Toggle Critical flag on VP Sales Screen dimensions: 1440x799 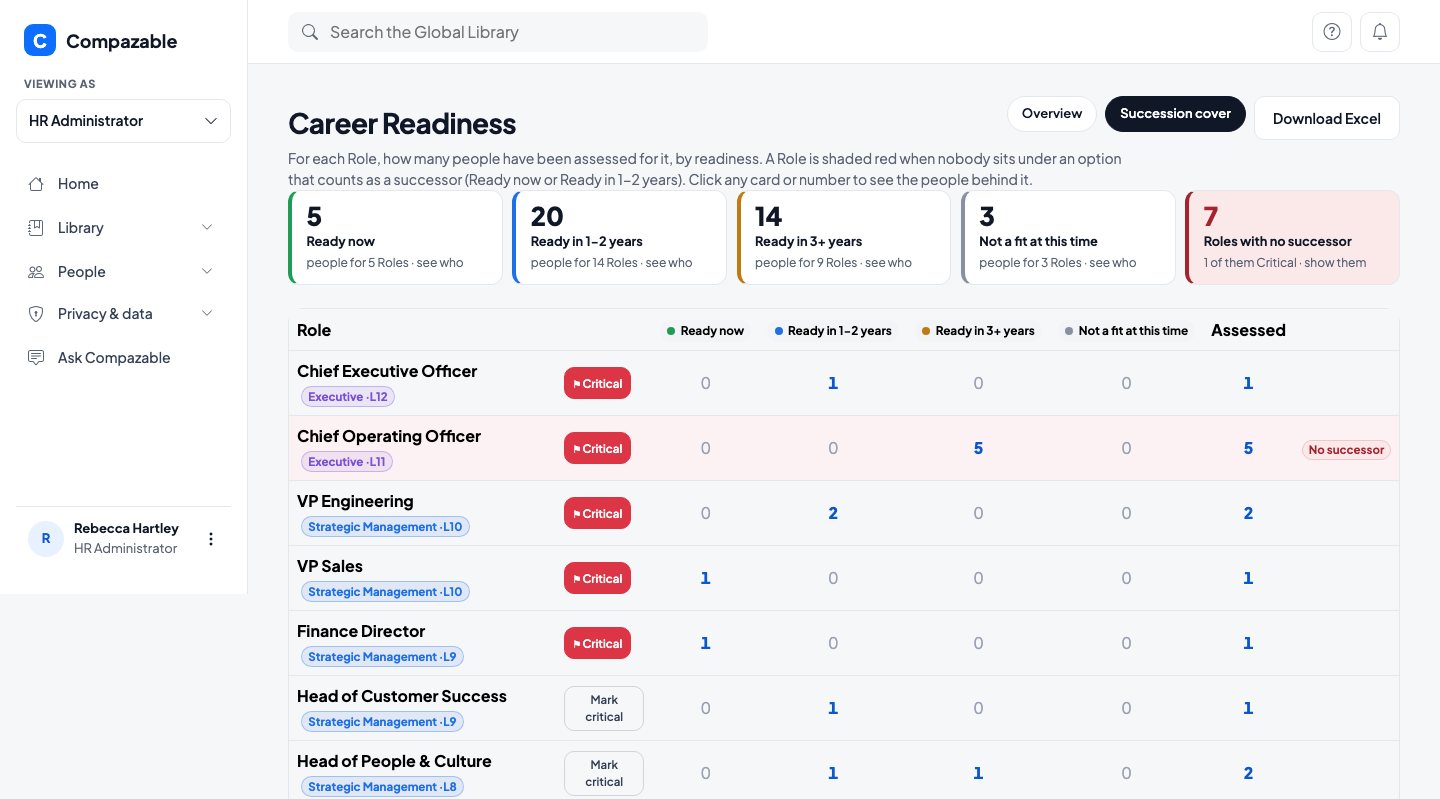[597, 578]
